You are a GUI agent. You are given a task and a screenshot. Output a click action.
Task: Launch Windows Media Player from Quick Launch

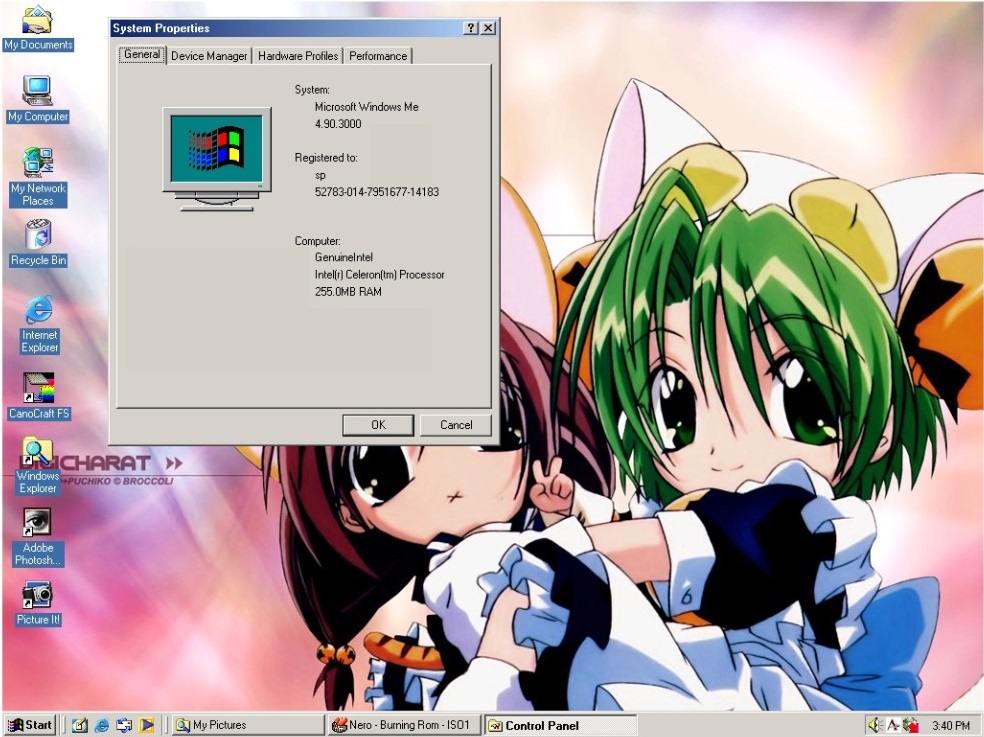pyautogui.click(x=146, y=725)
